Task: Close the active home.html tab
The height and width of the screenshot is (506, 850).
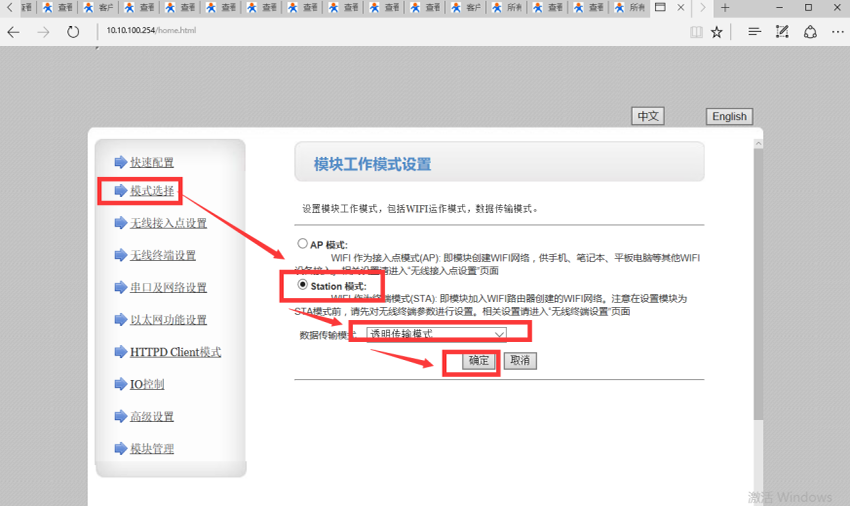Action: pos(681,8)
